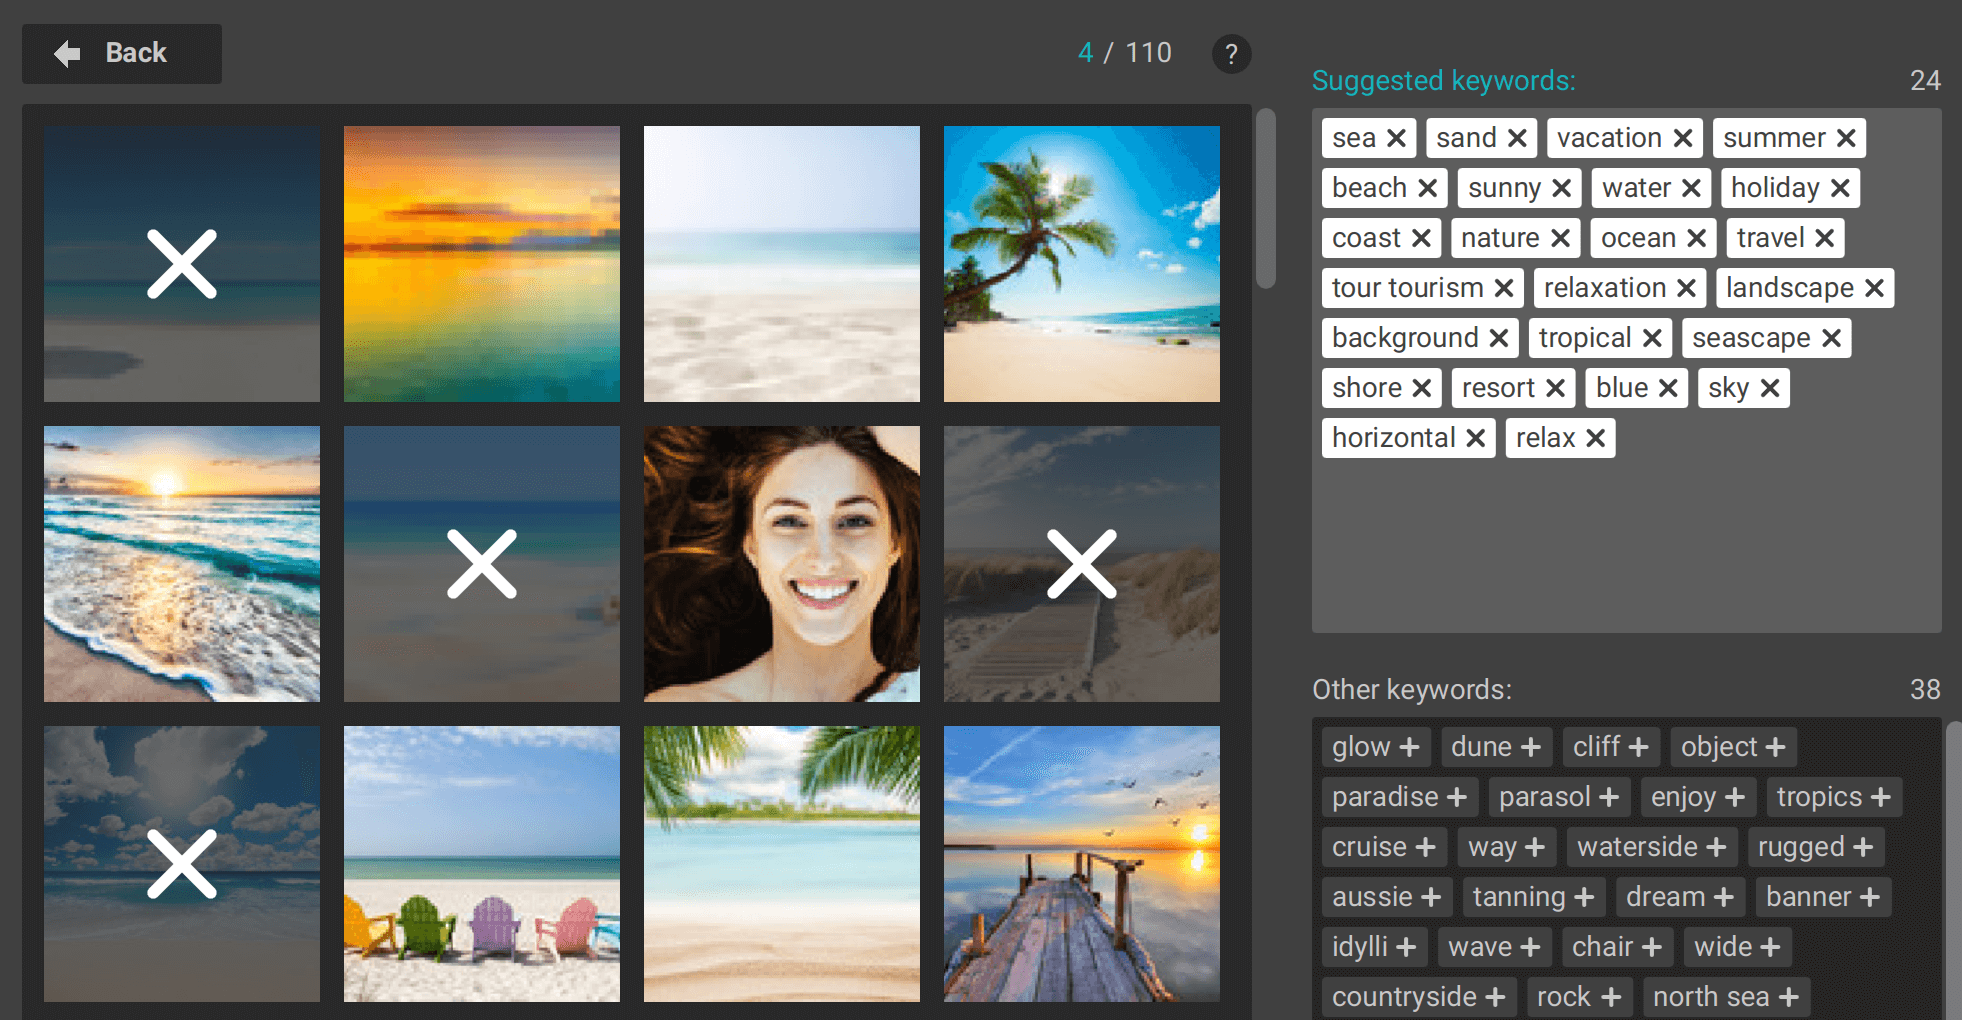Reselect the deselected boardwalk dune thumbnail
Viewport: 1962px width, 1020px height.
pos(1081,564)
